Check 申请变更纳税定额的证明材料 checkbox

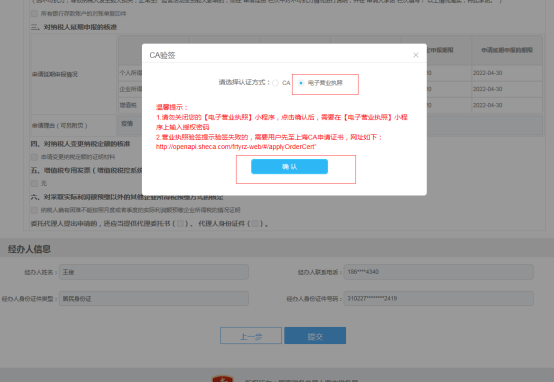coord(34,157)
